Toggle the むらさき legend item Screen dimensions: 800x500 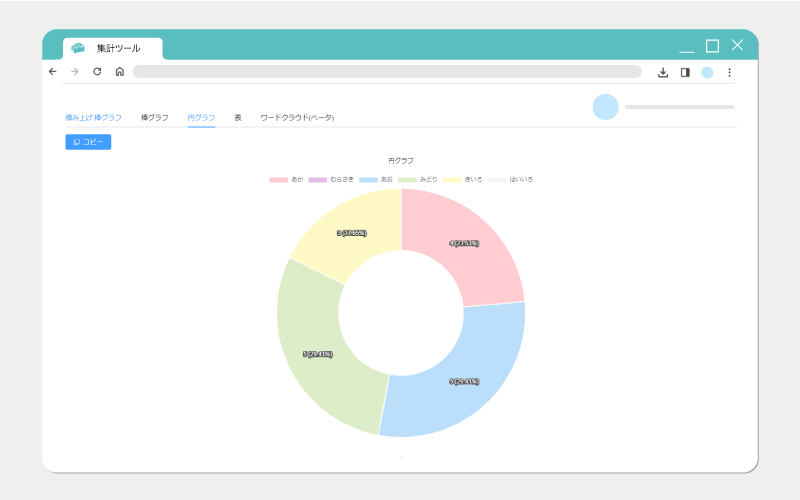point(331,180)
